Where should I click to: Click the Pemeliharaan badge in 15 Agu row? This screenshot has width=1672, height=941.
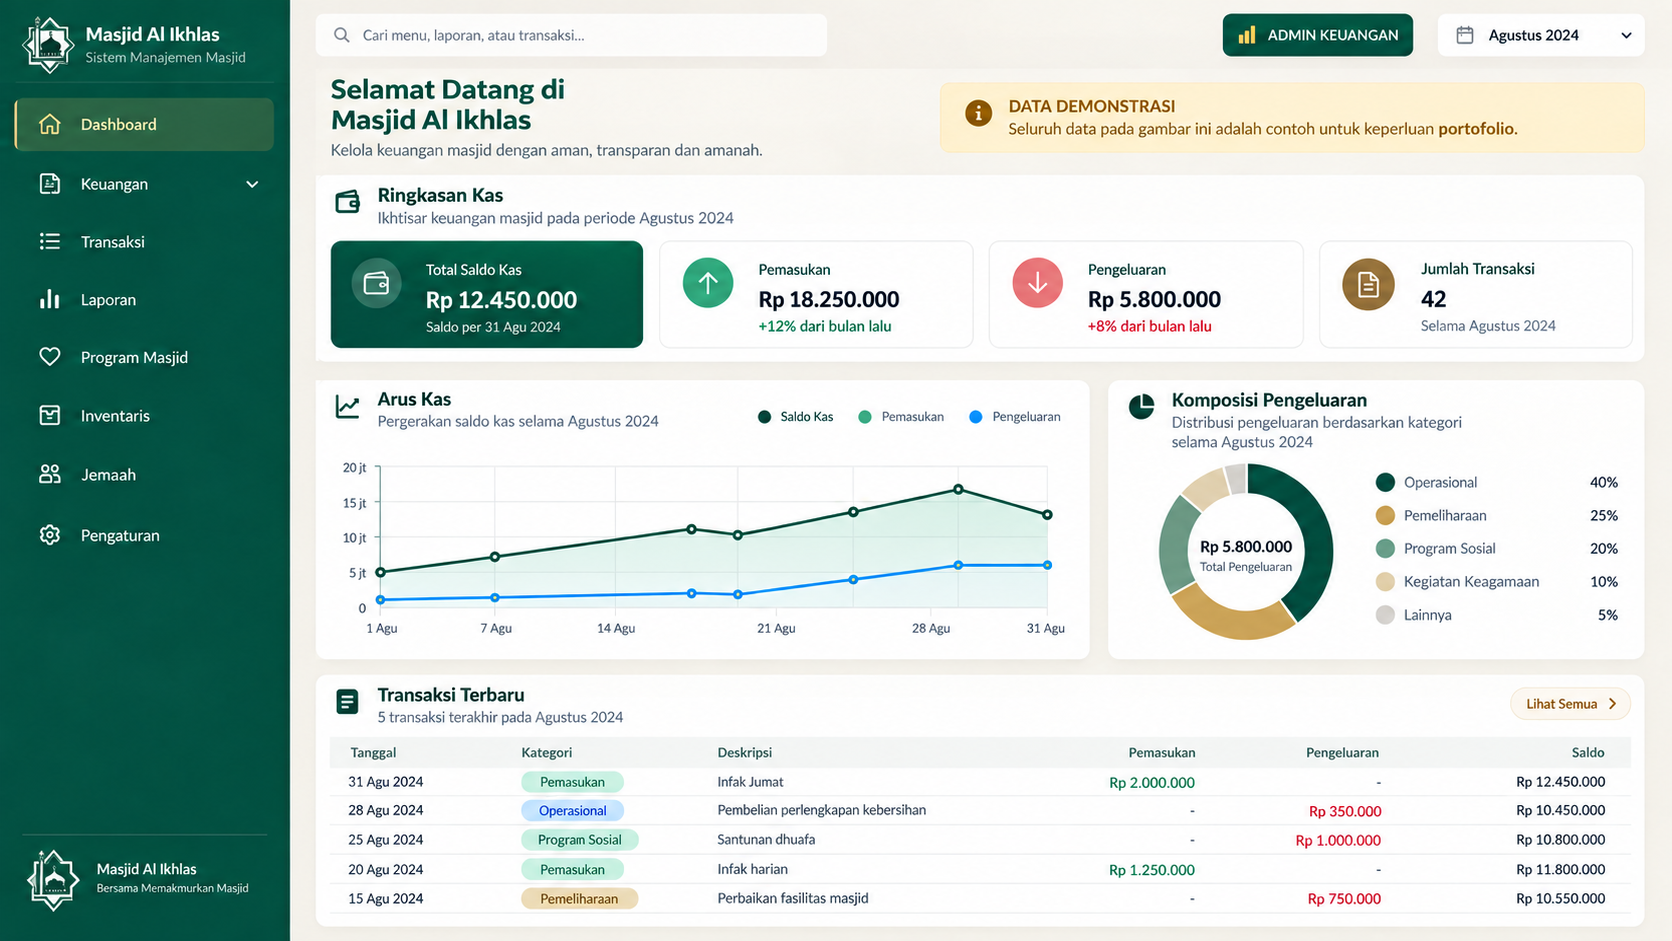pos(579,898)
